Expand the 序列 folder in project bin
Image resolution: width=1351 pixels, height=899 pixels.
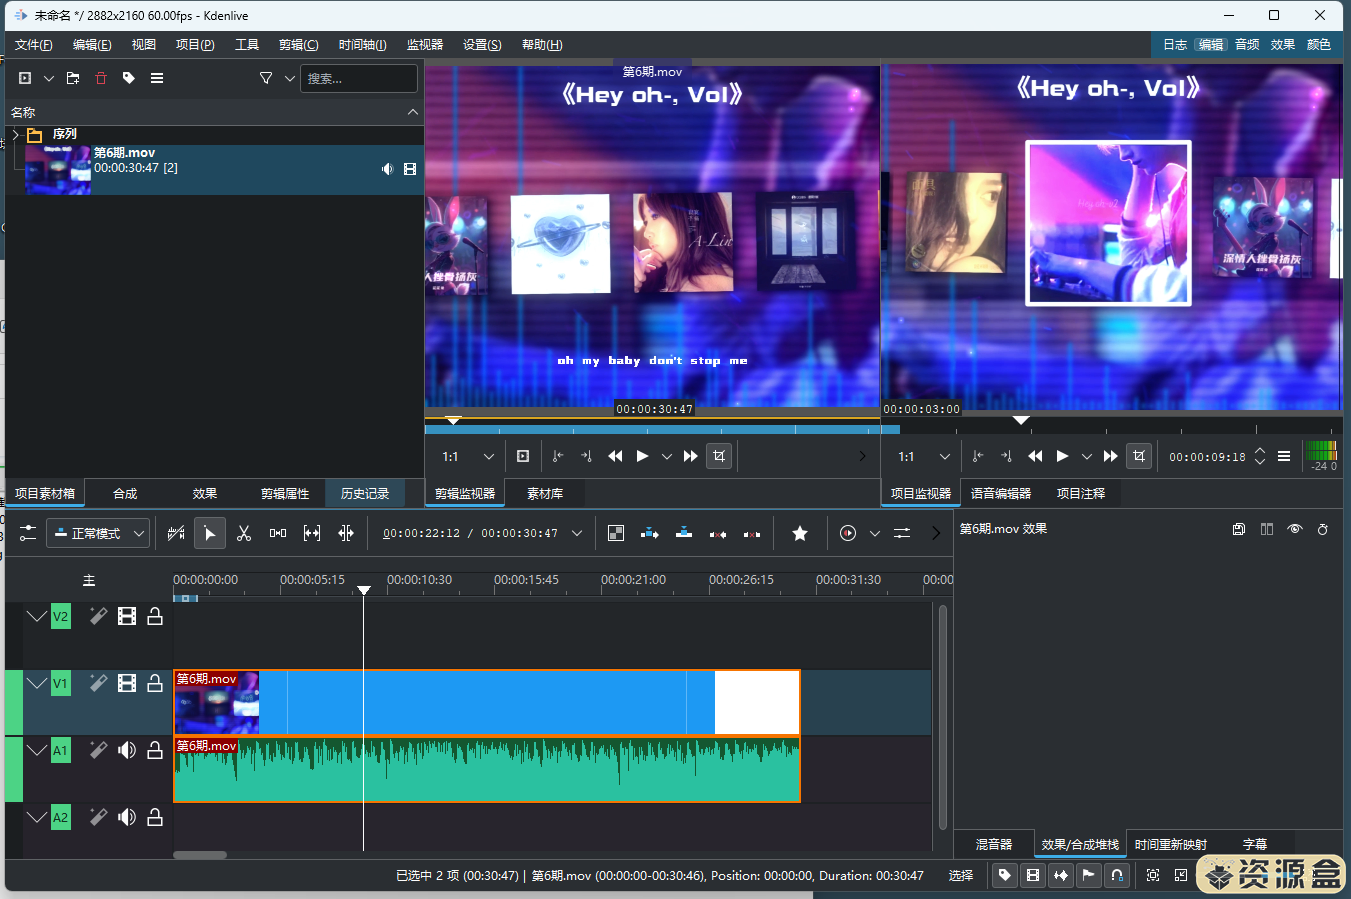tap(15, 134)
